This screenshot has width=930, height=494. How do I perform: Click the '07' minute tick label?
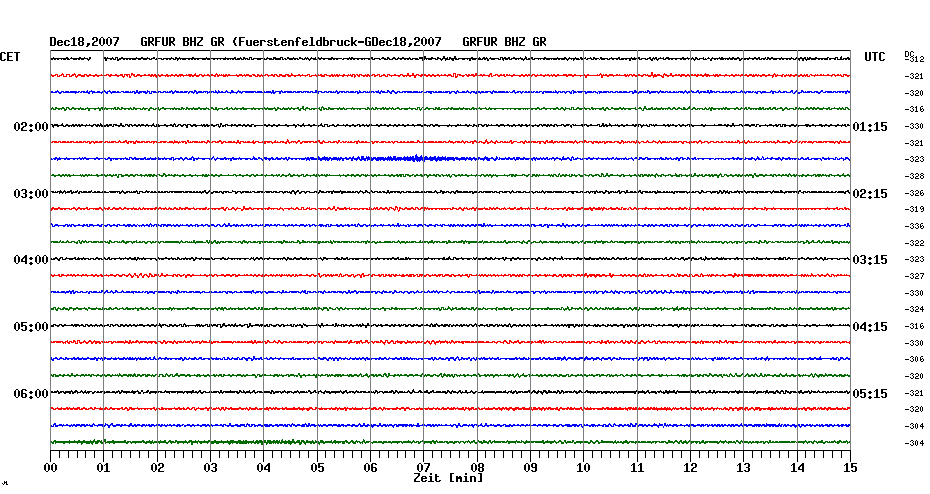(423, 467)
